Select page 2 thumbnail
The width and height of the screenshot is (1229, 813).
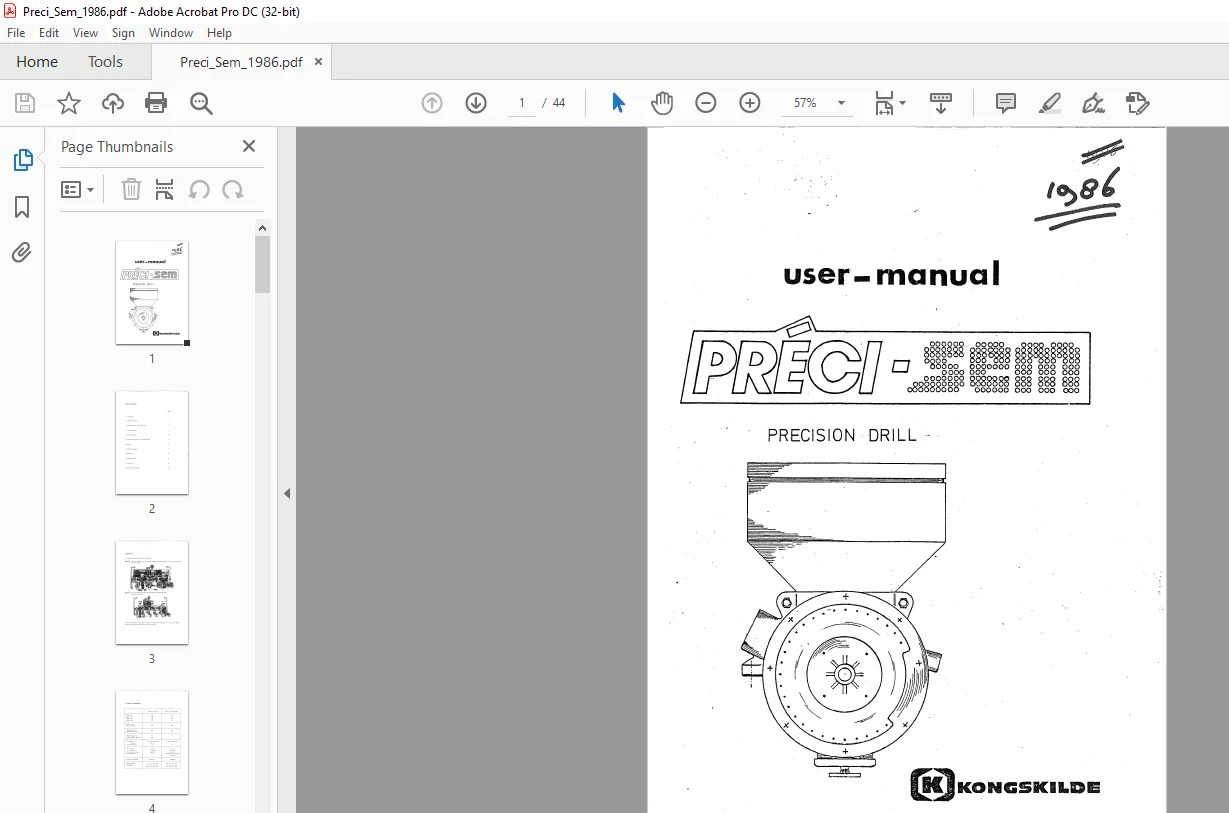152,443
